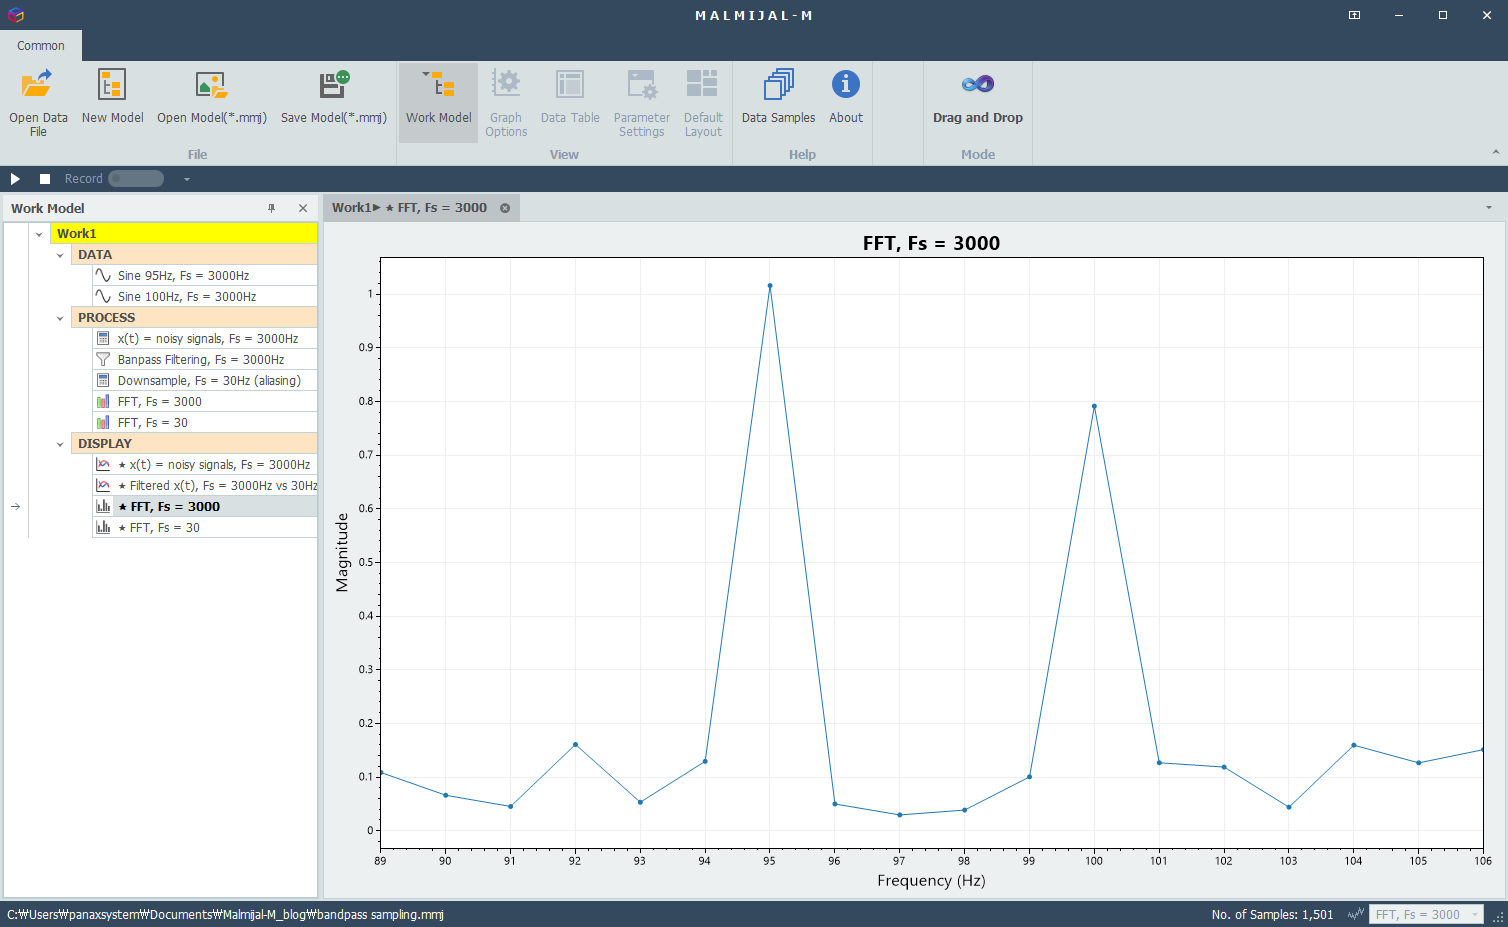
Task: Click spectrum icon of ★ FFT, Fs = 30
Action: coord(103,527)
